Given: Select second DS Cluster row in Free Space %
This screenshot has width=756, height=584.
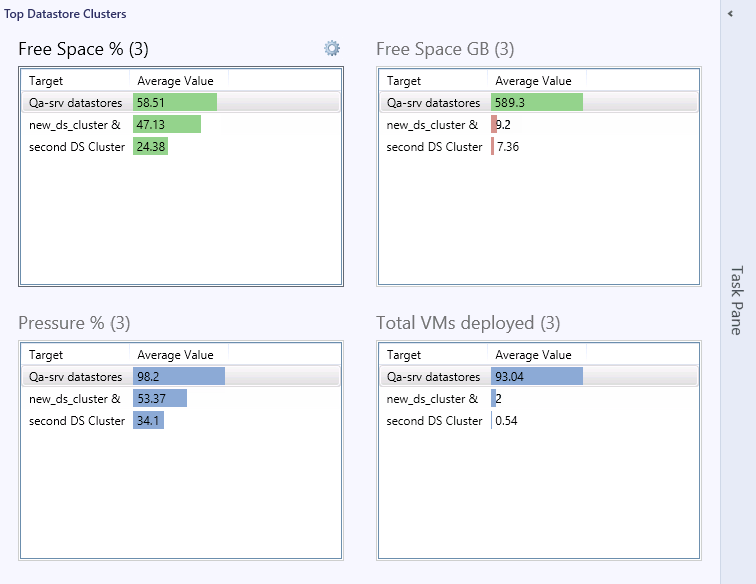Looking at the screenshot, I should [x=181, y=147].
